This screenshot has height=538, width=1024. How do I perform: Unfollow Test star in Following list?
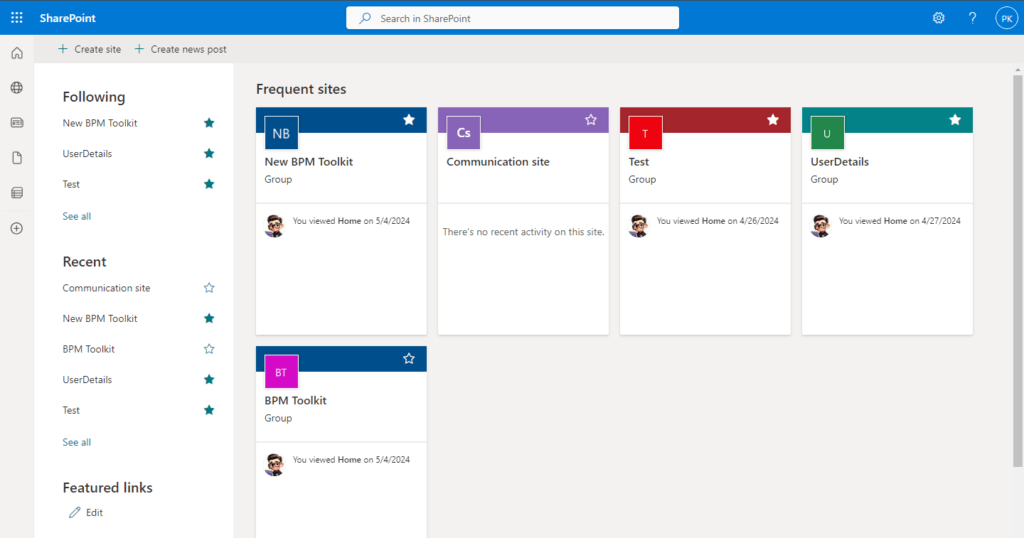coord(209,184)
